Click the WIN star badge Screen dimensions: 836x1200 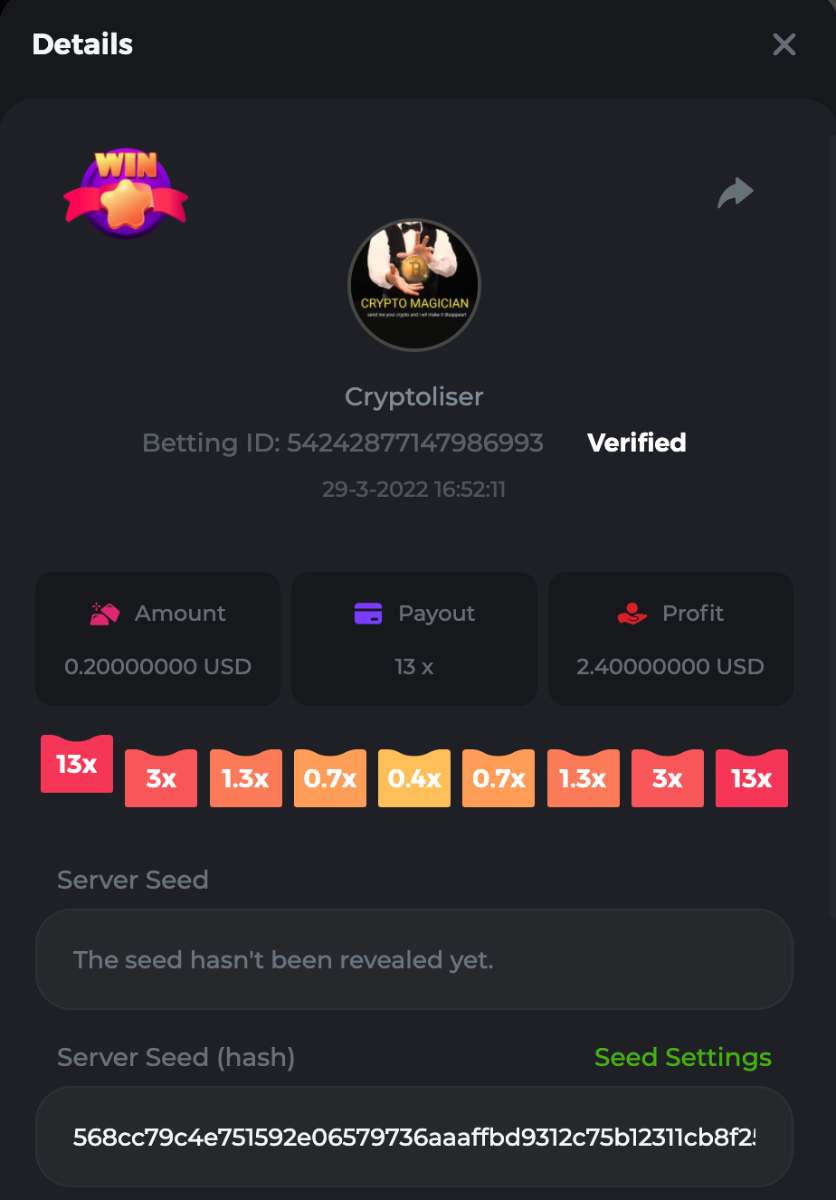(126, 193)
